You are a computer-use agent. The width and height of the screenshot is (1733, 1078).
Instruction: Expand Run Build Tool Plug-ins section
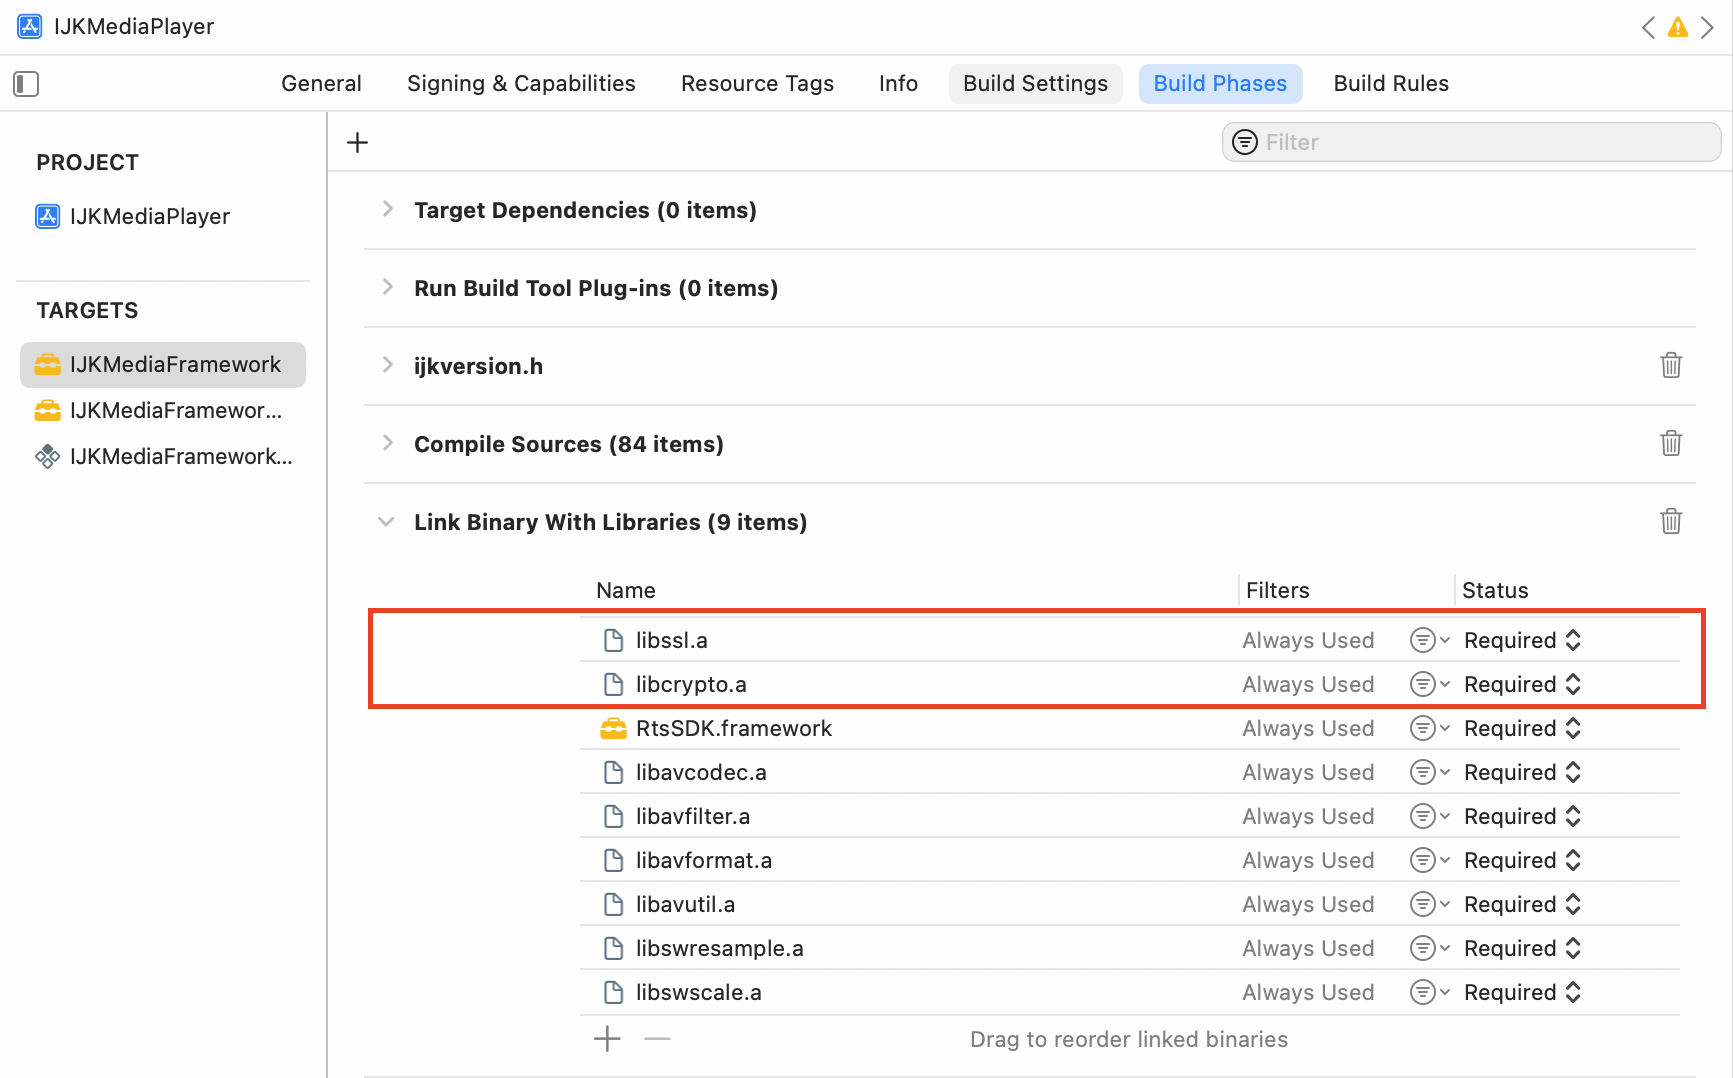(x=387, y=287)
